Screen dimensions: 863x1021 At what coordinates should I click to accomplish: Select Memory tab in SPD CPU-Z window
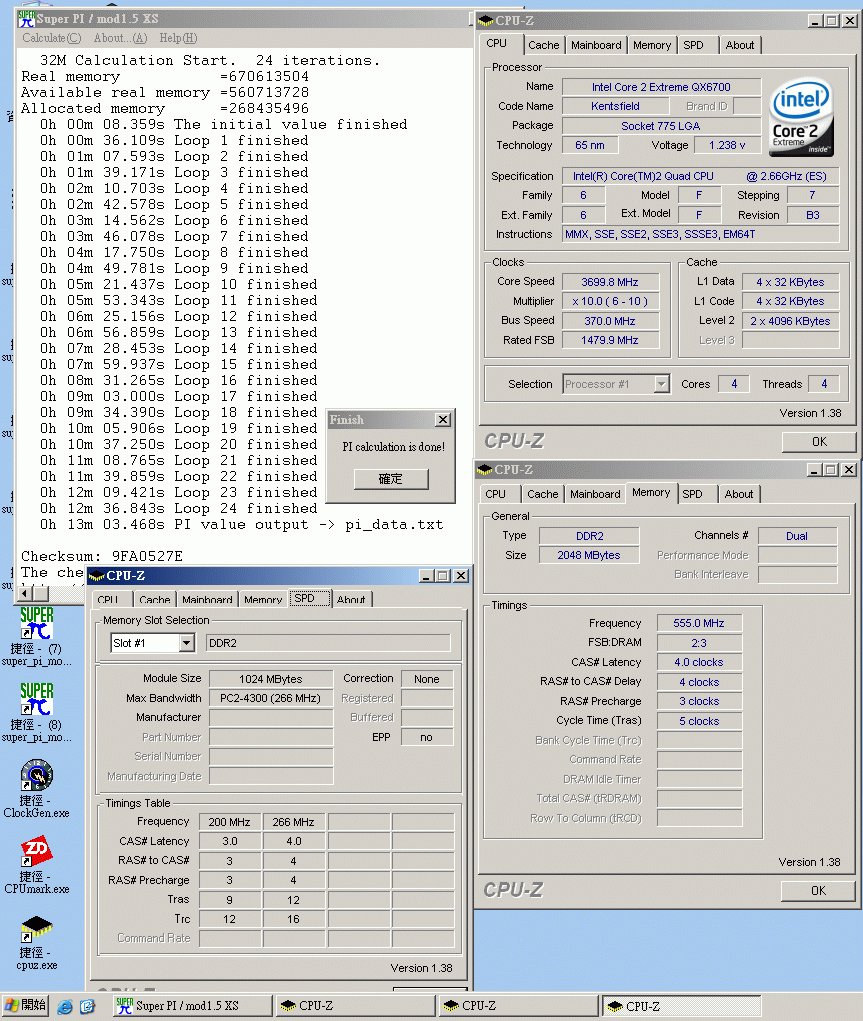263,599
